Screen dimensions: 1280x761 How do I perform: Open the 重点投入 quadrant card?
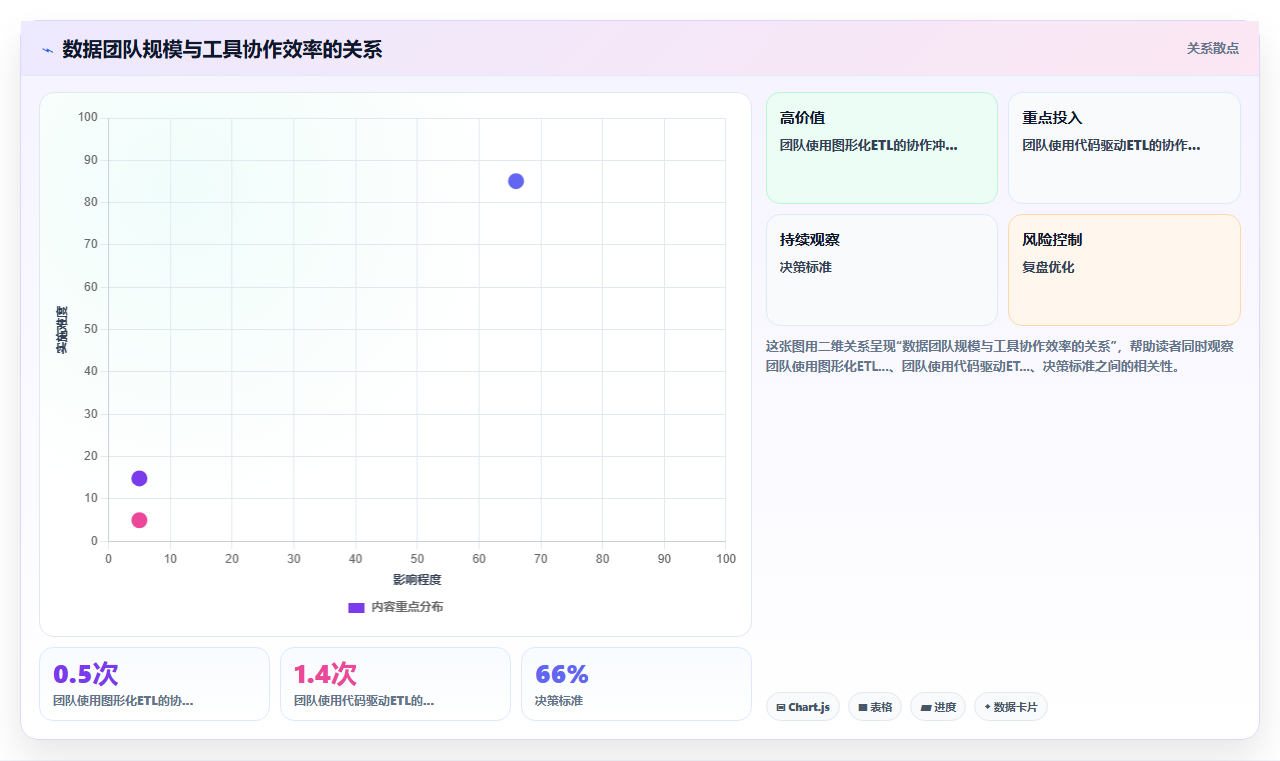click(1124, 148)
